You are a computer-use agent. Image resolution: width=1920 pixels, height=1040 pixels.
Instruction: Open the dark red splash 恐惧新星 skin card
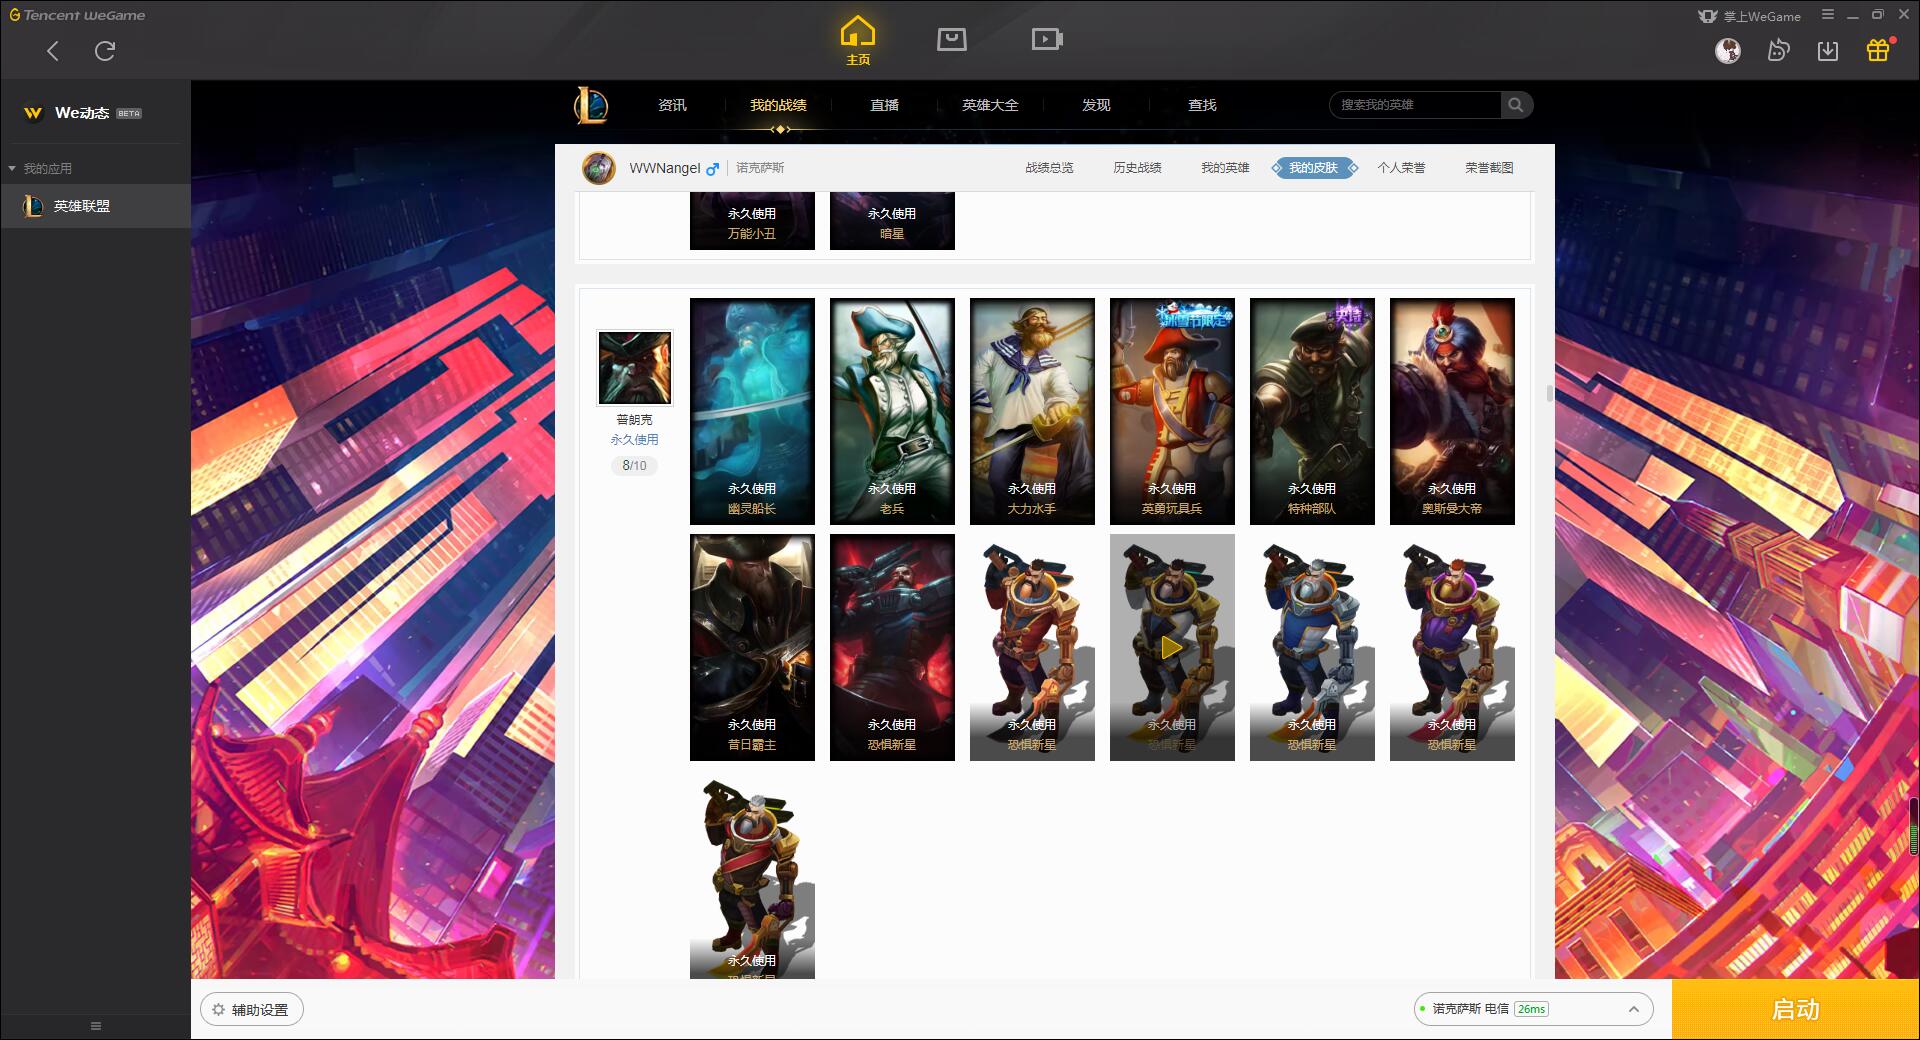(892, 647)
